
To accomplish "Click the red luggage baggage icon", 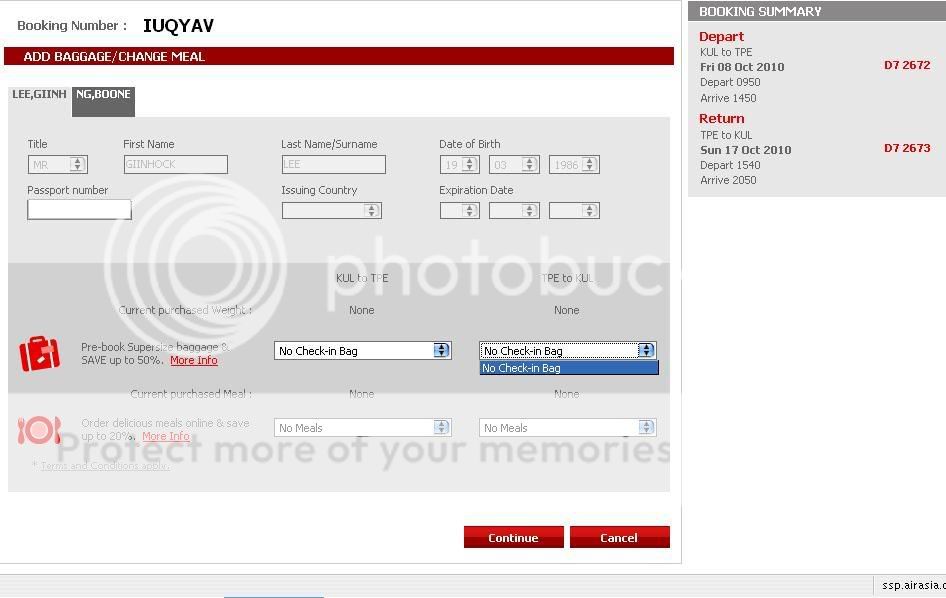I will point(40,353).
